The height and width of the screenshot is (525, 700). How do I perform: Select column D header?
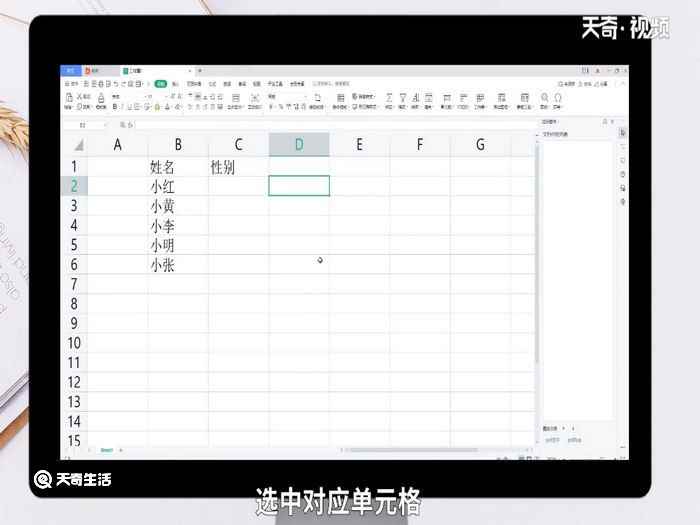point(298,145)
